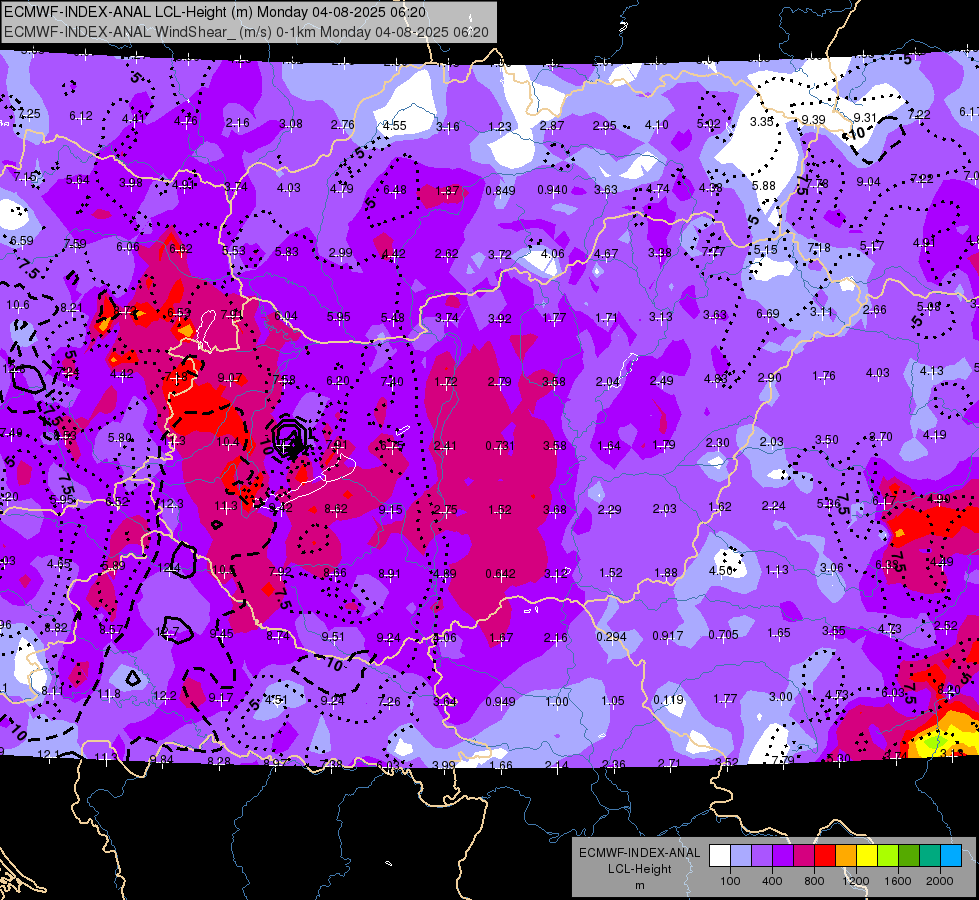Click the wind shear value 0.119
The height and width of the screenshot is (900, 979).
669,700
